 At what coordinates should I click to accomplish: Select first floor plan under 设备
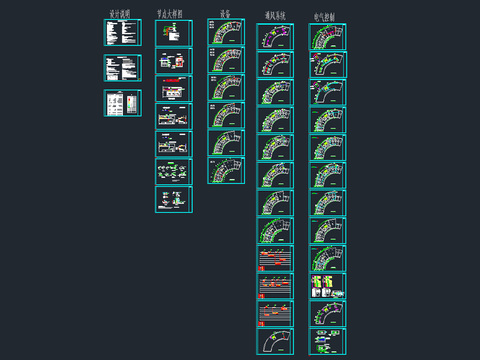(226, 32)
